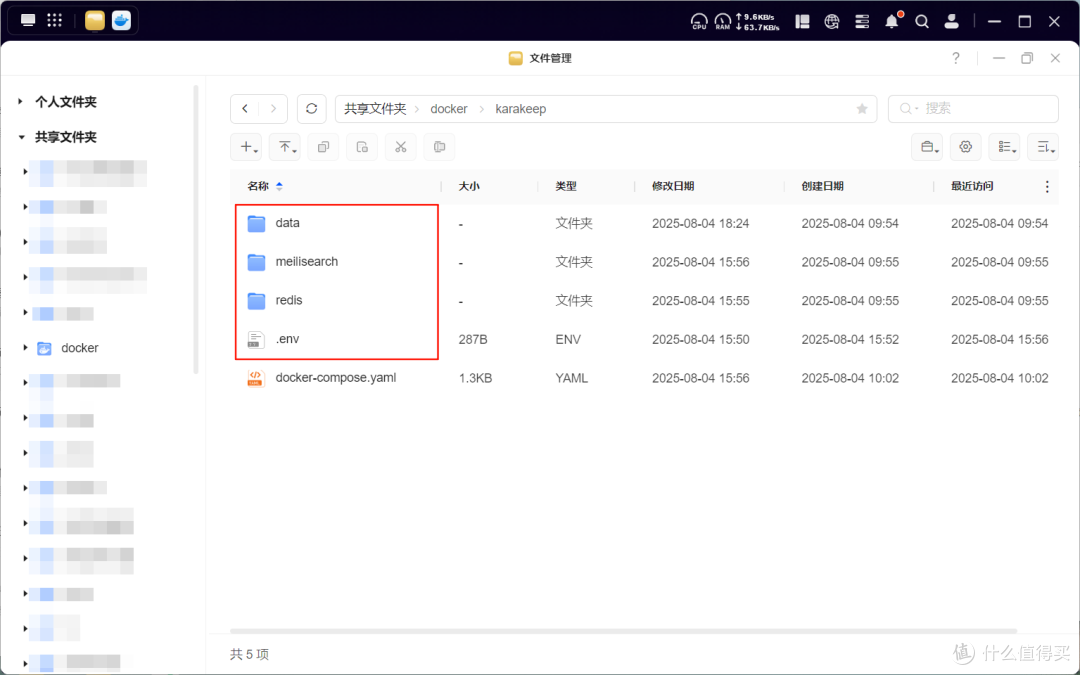Image resolution: width=1080 pixels, height=675 pixels.
Task: Click the Copy icon in the toolbar
Action: (322, 146)
